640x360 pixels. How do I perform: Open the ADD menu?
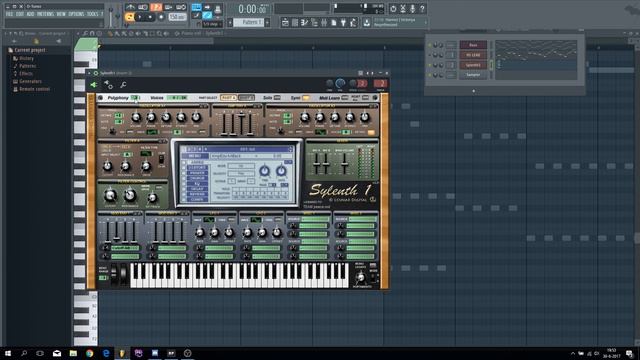pos(30,14)
